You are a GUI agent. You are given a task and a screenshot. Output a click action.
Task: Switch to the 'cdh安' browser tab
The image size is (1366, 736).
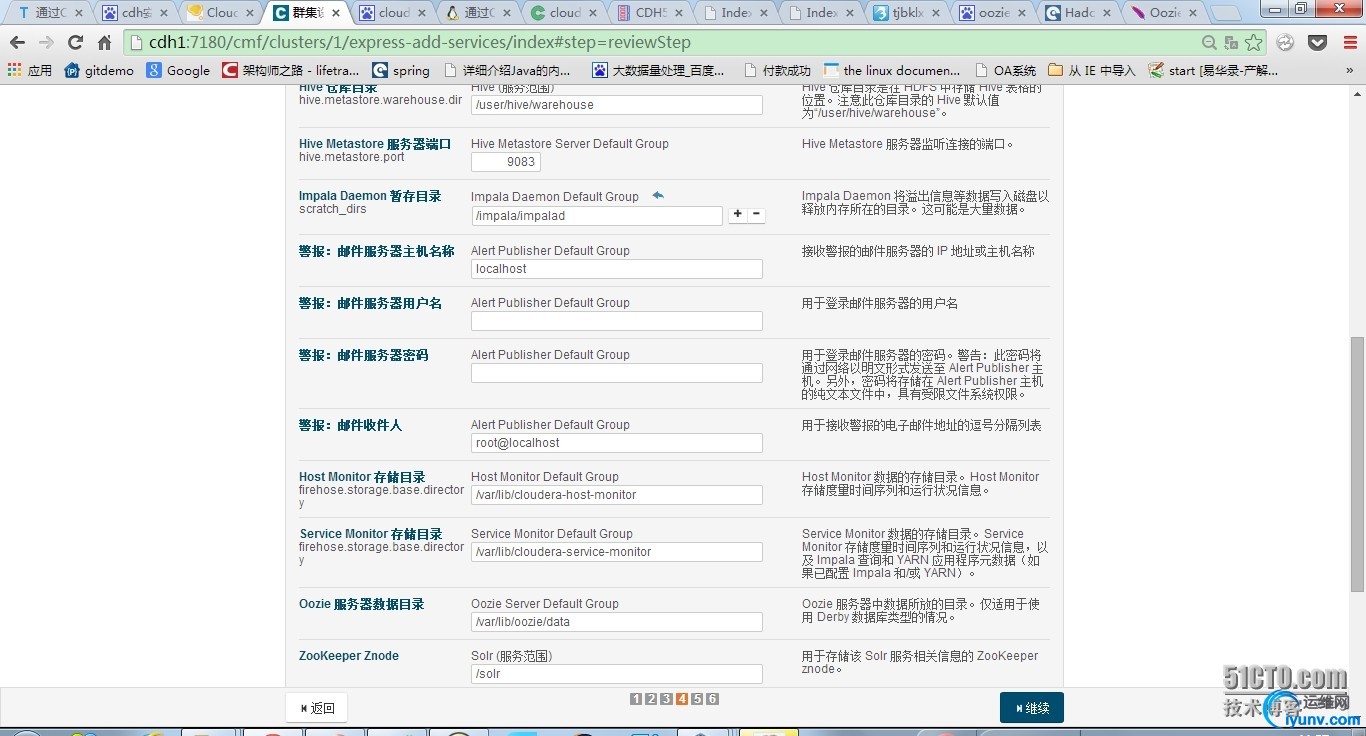(135, 13)
